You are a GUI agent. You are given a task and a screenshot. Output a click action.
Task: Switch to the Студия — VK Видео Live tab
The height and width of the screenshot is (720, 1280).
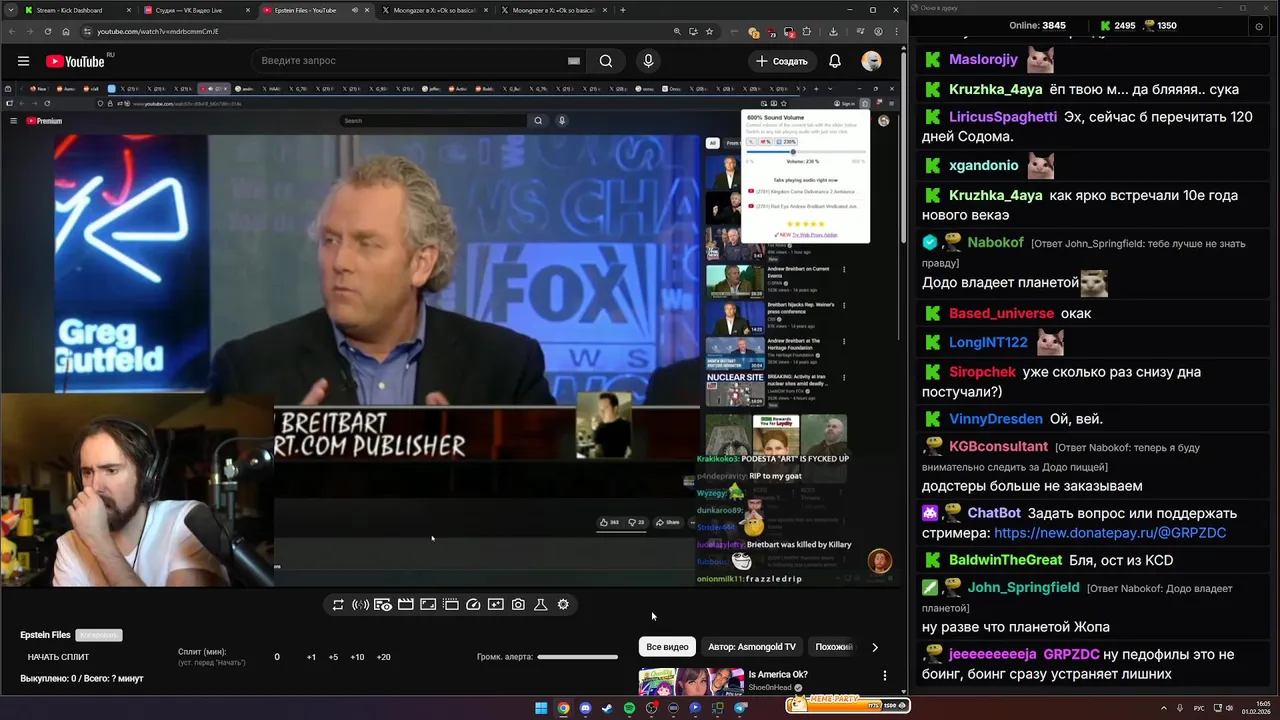point(198,10)
